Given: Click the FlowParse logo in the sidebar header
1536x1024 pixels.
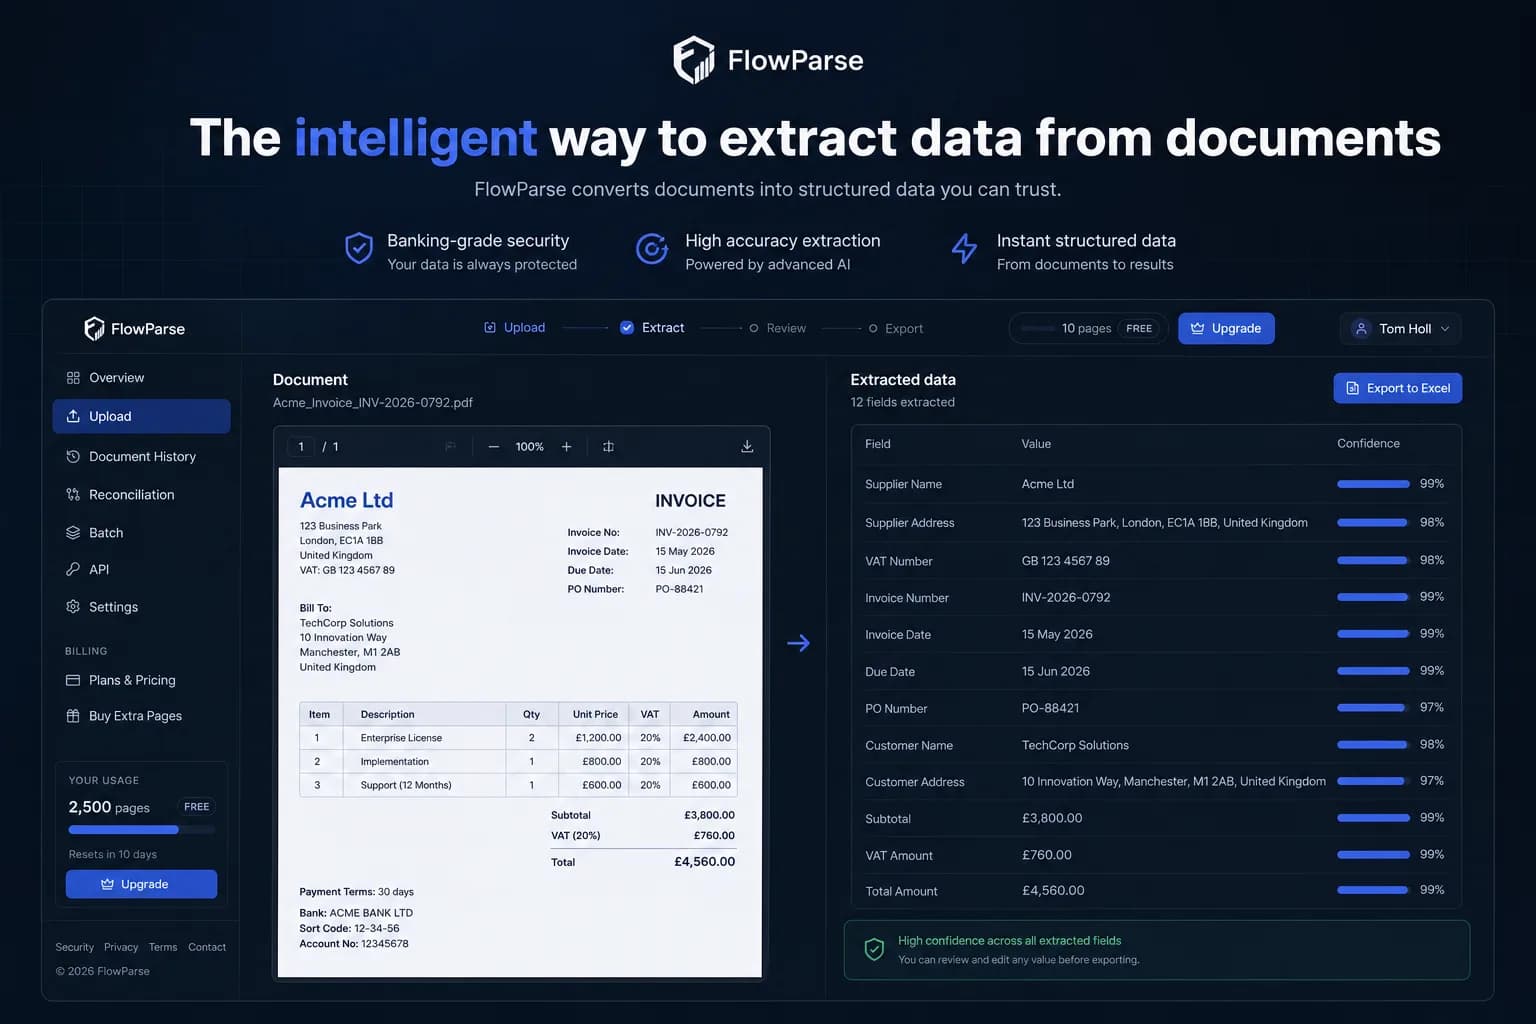Looking at the screenshot, I should (135, 328).
